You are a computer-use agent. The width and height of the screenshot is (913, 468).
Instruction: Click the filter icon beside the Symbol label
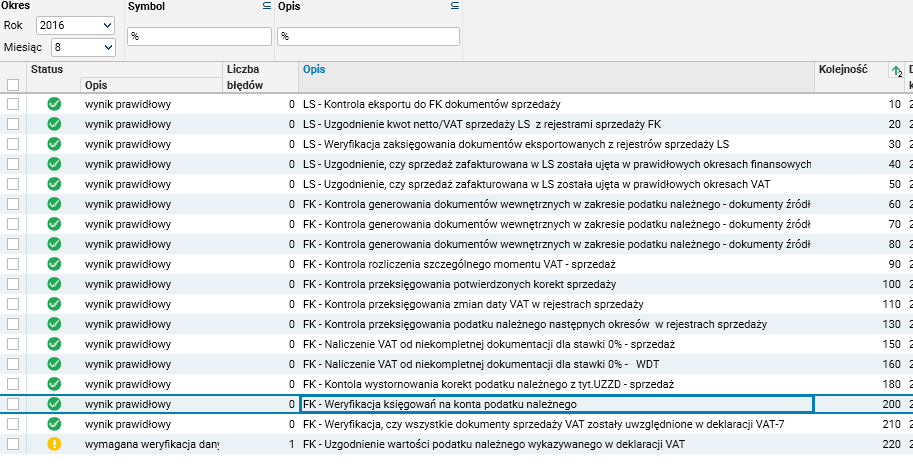pos(266,6)
